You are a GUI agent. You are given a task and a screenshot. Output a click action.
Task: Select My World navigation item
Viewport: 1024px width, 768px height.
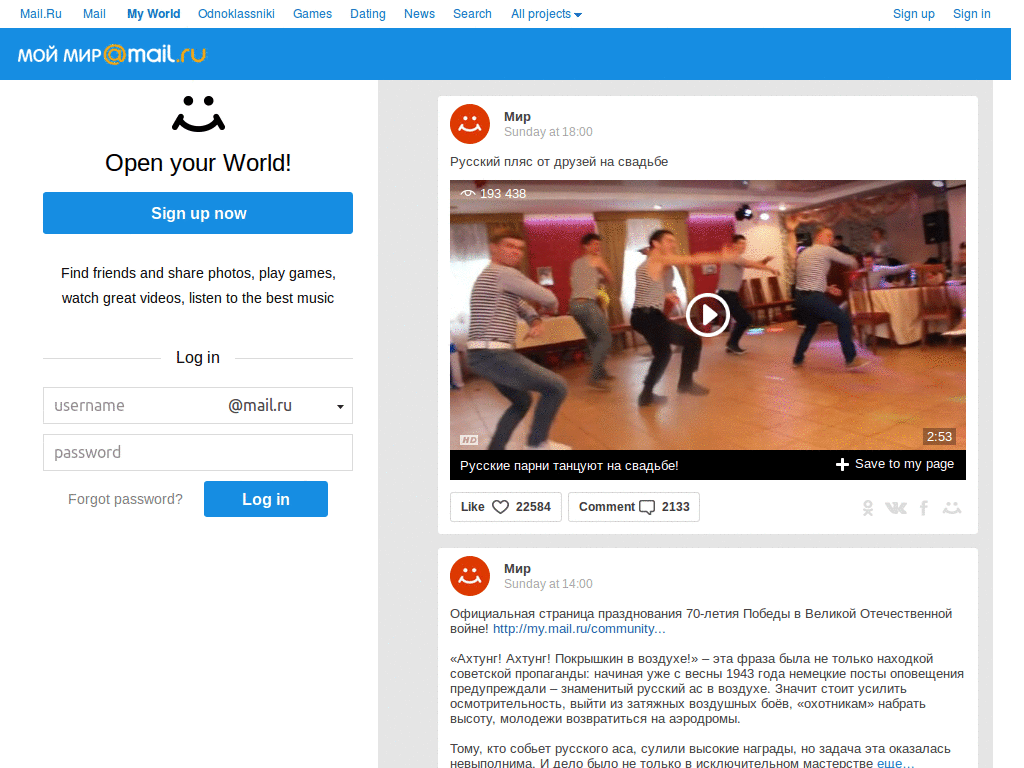153,14
